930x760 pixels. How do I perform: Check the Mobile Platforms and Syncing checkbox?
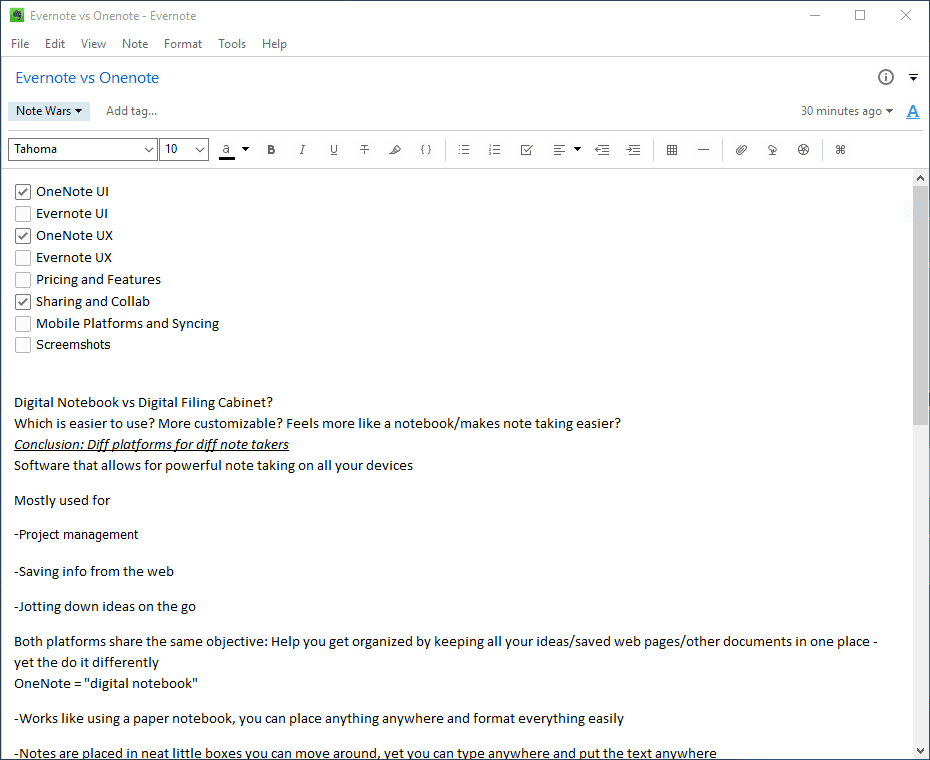[23, 324]
